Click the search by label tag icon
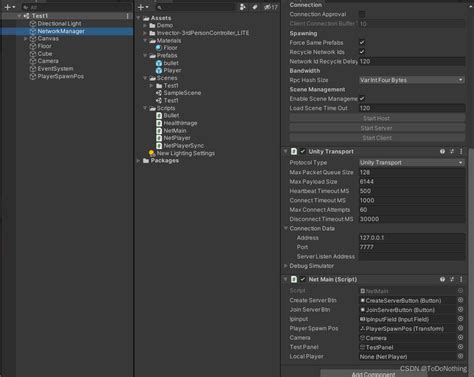 pos(255,7)
